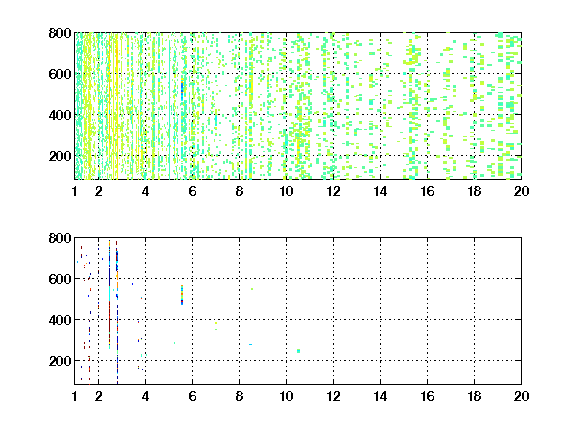Image resolution: width=576 pixels, height=432 pixels.
Task: Select x-axis label 20 on bottom plot
Action: coord(521,396)
